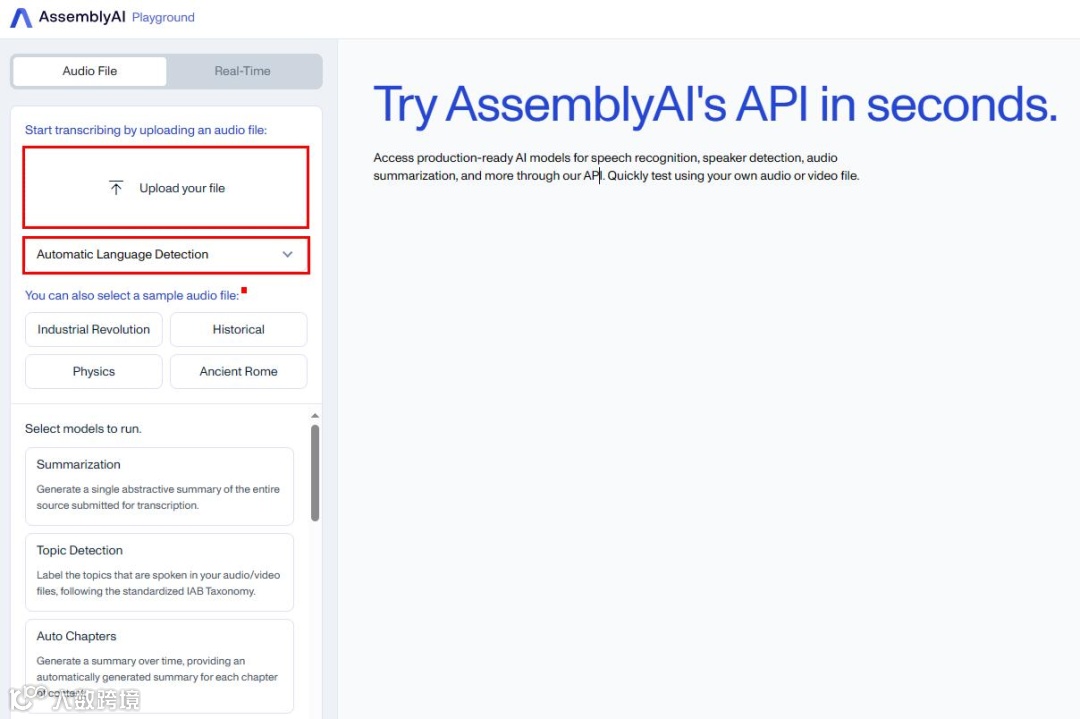Select the Historical sample audio
The height and width of the screenshot is (719, 1080).
coord(238,329)
